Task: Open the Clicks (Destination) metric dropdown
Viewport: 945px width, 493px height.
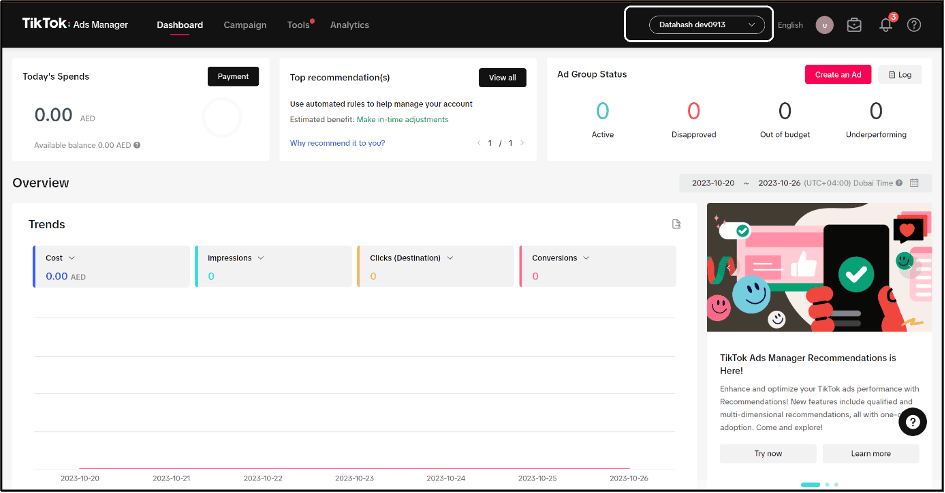Action: click(449, 258)
